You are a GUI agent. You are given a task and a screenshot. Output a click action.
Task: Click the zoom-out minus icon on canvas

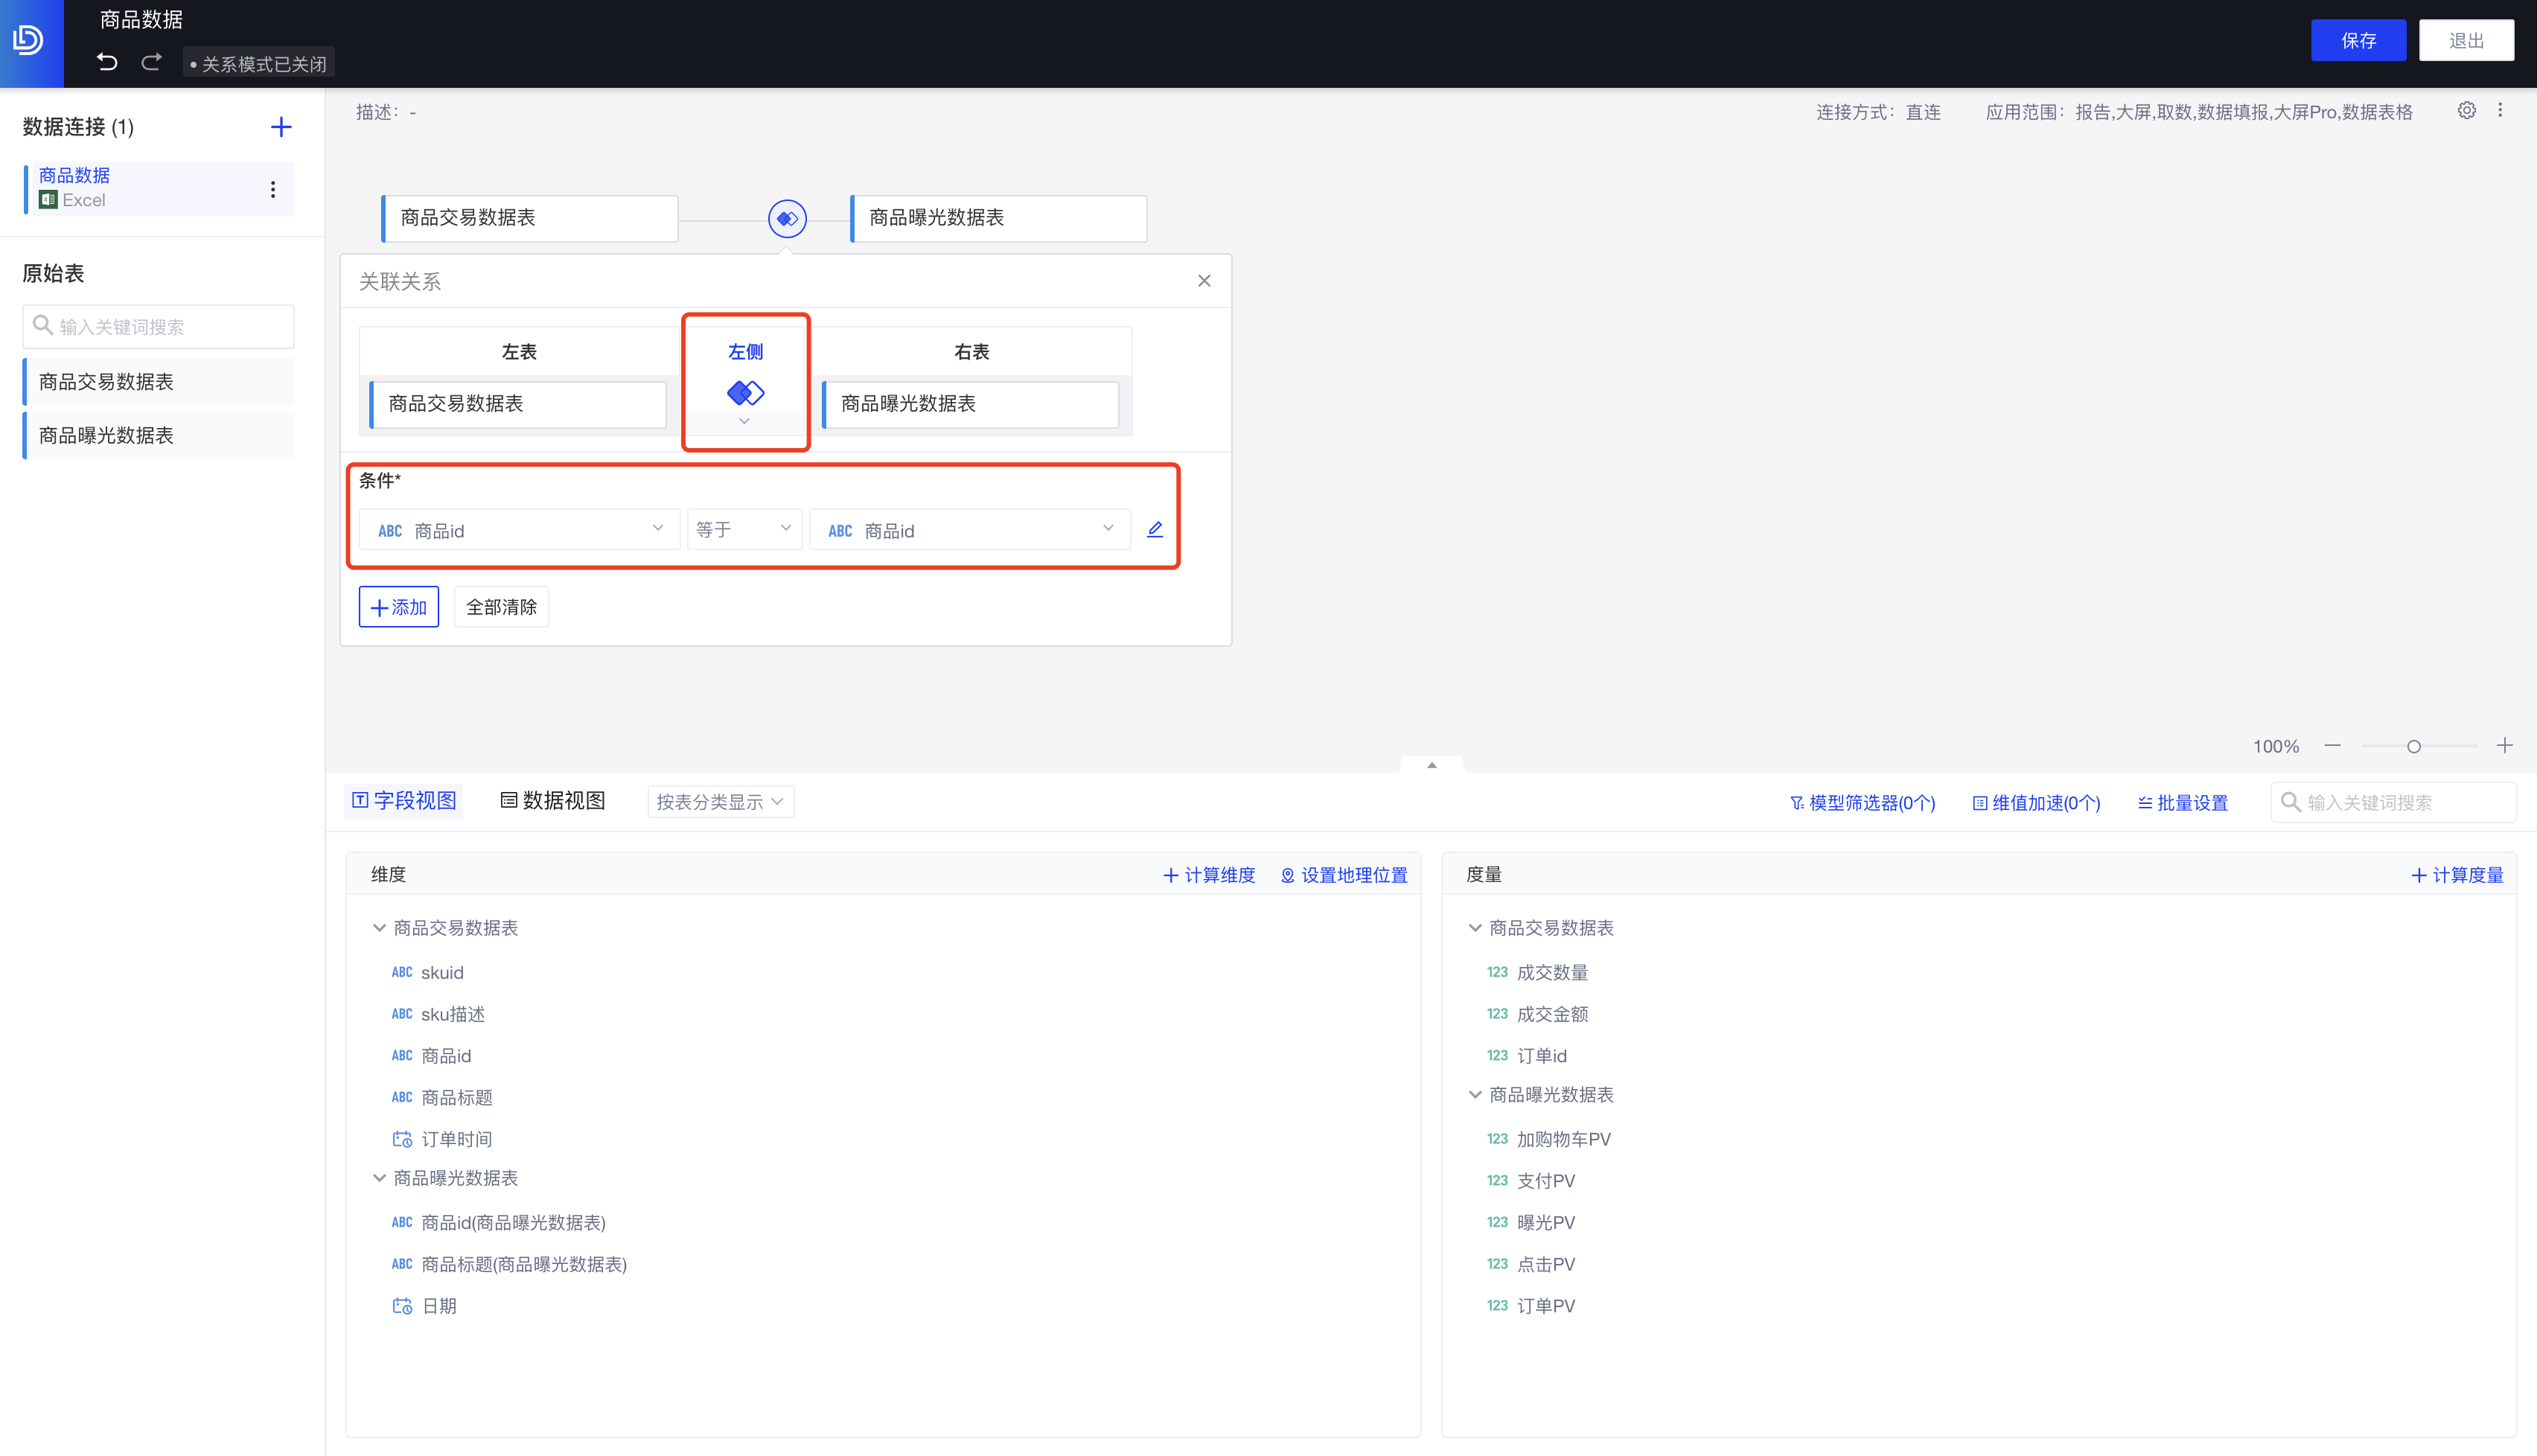tap(2332, 745)
